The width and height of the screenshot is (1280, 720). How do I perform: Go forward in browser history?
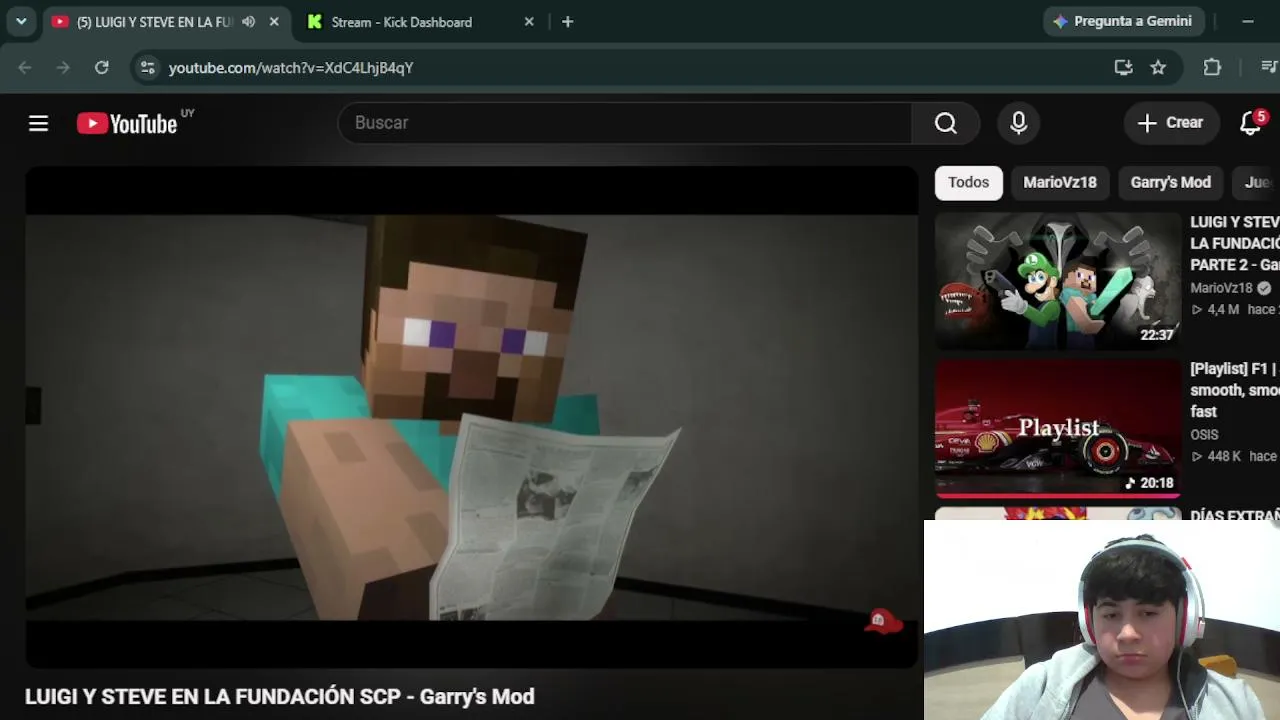63,67
